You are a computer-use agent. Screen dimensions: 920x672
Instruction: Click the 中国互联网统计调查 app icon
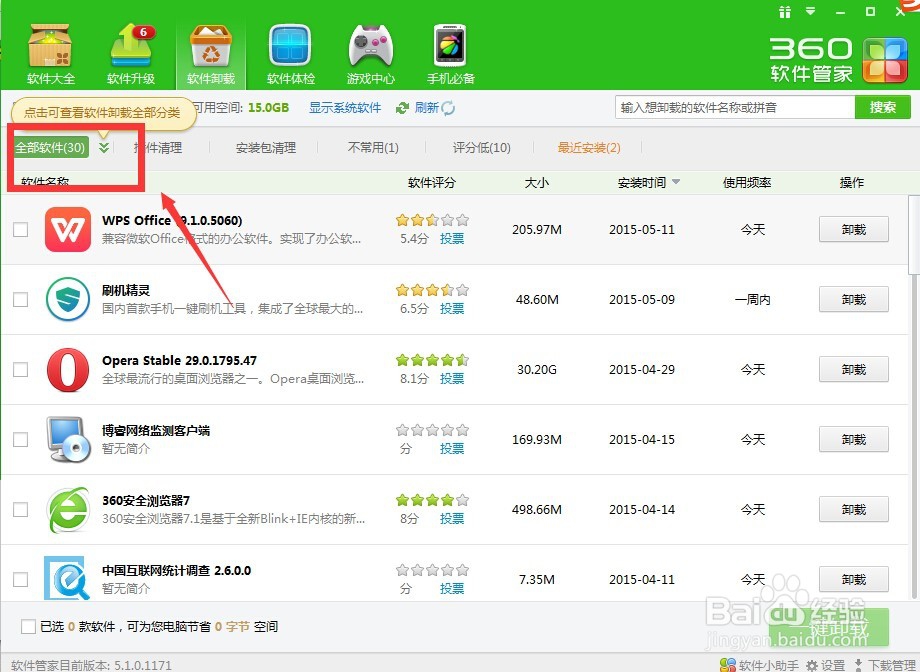click(x=66, y=578)
